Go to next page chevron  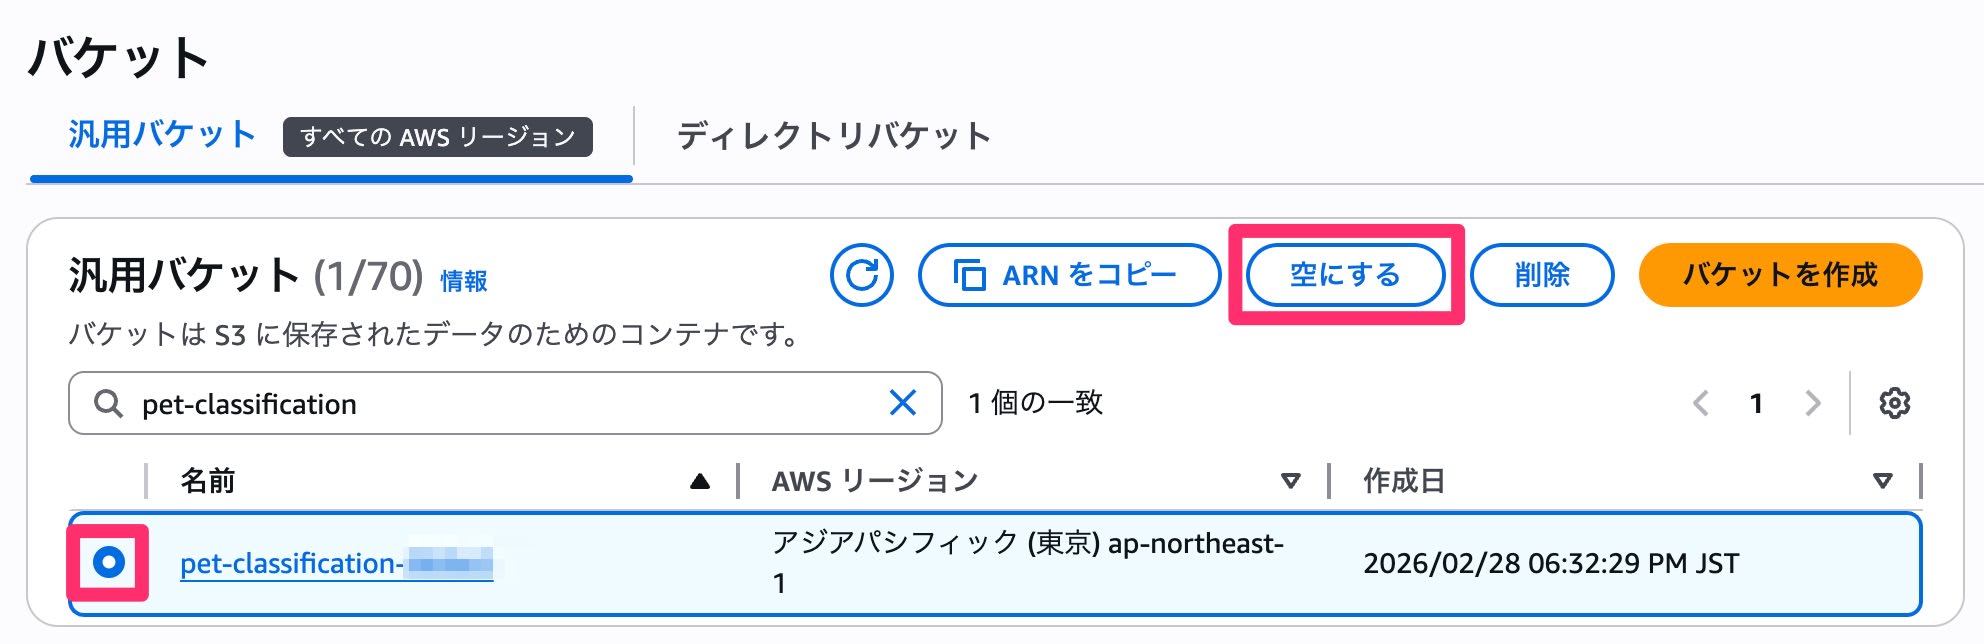click(1812, 403)
